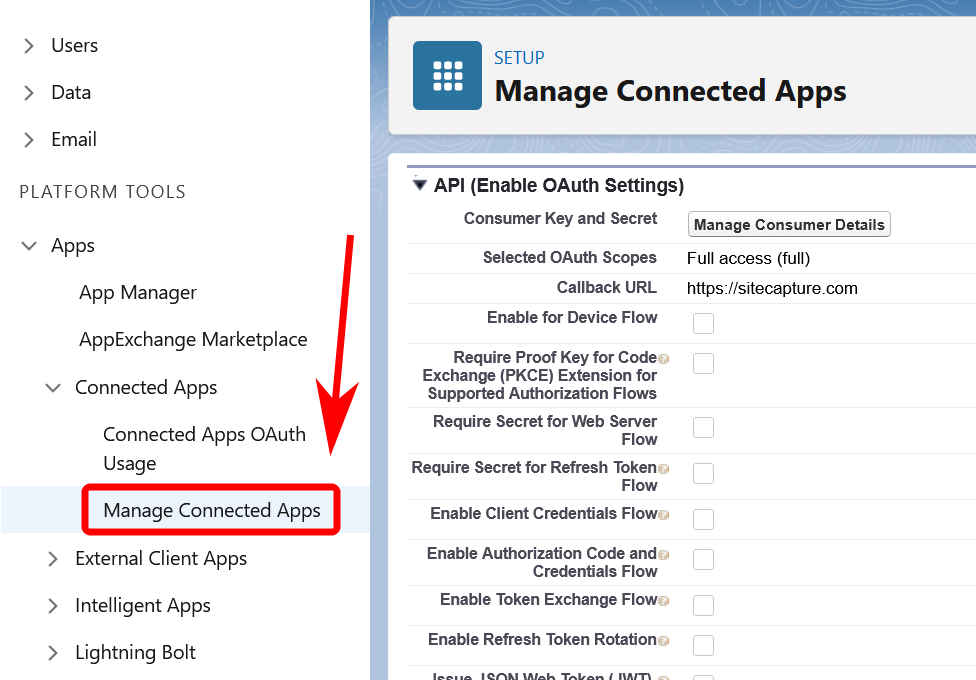Click the Manage Consumer Details button

pyautogui.click(x=789, y=225)
